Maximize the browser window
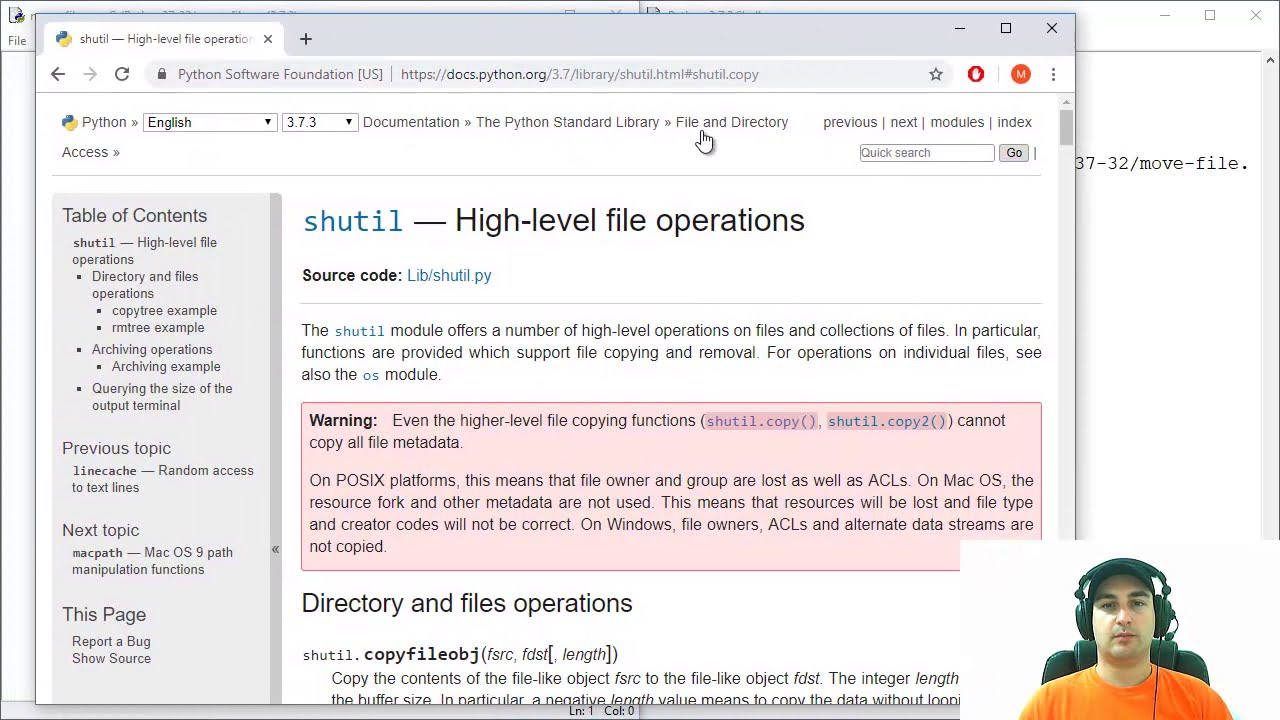This screenshot has width=1280, height=720. pyautogui.click(x=1006, y=28)
